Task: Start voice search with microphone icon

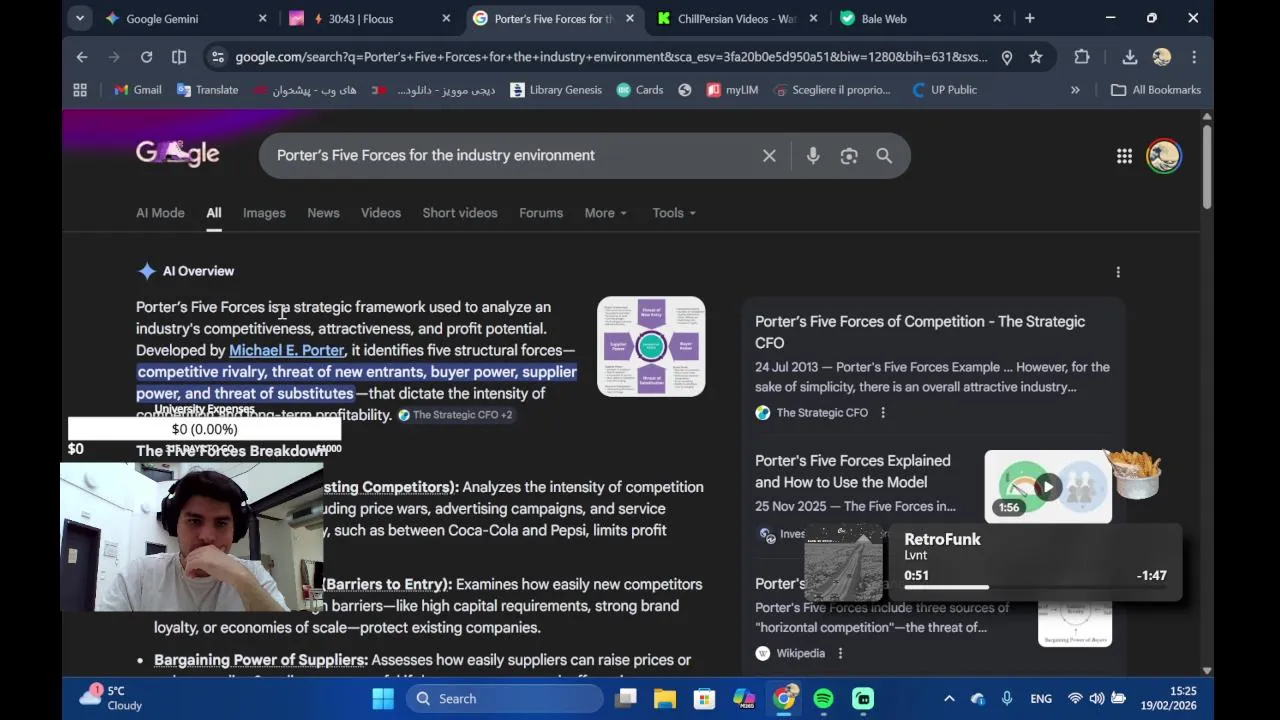Action: tap(813, 156)
